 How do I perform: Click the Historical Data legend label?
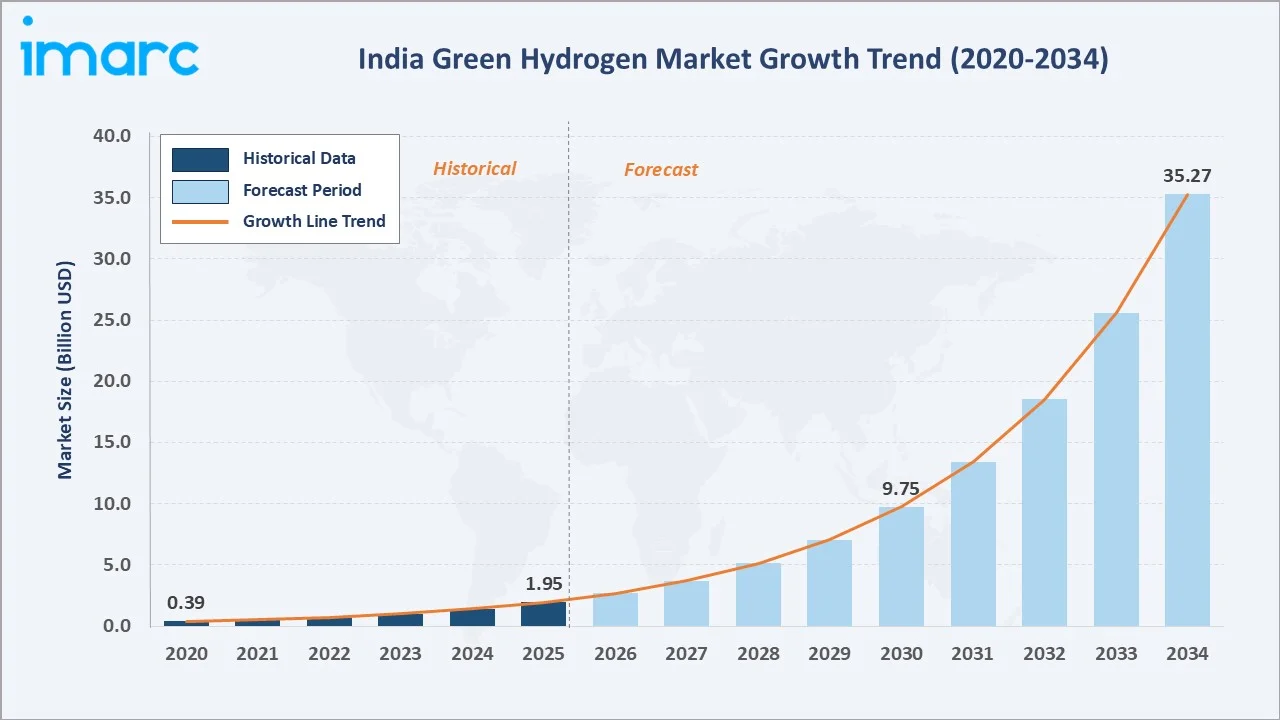(299, 158)
